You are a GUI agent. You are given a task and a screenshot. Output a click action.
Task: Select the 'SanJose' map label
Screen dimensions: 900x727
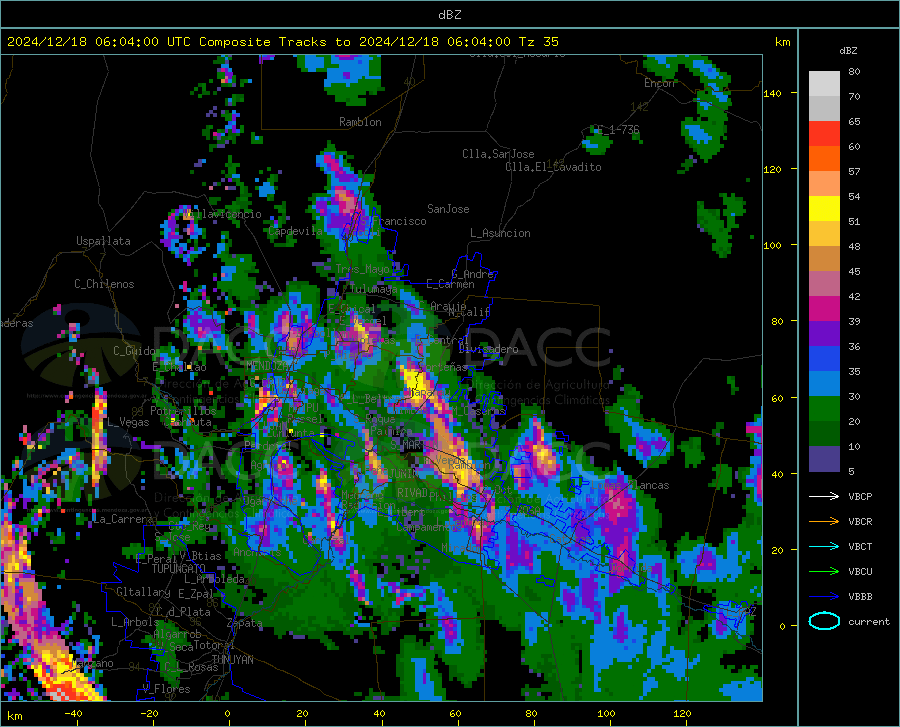coord(448,209)
